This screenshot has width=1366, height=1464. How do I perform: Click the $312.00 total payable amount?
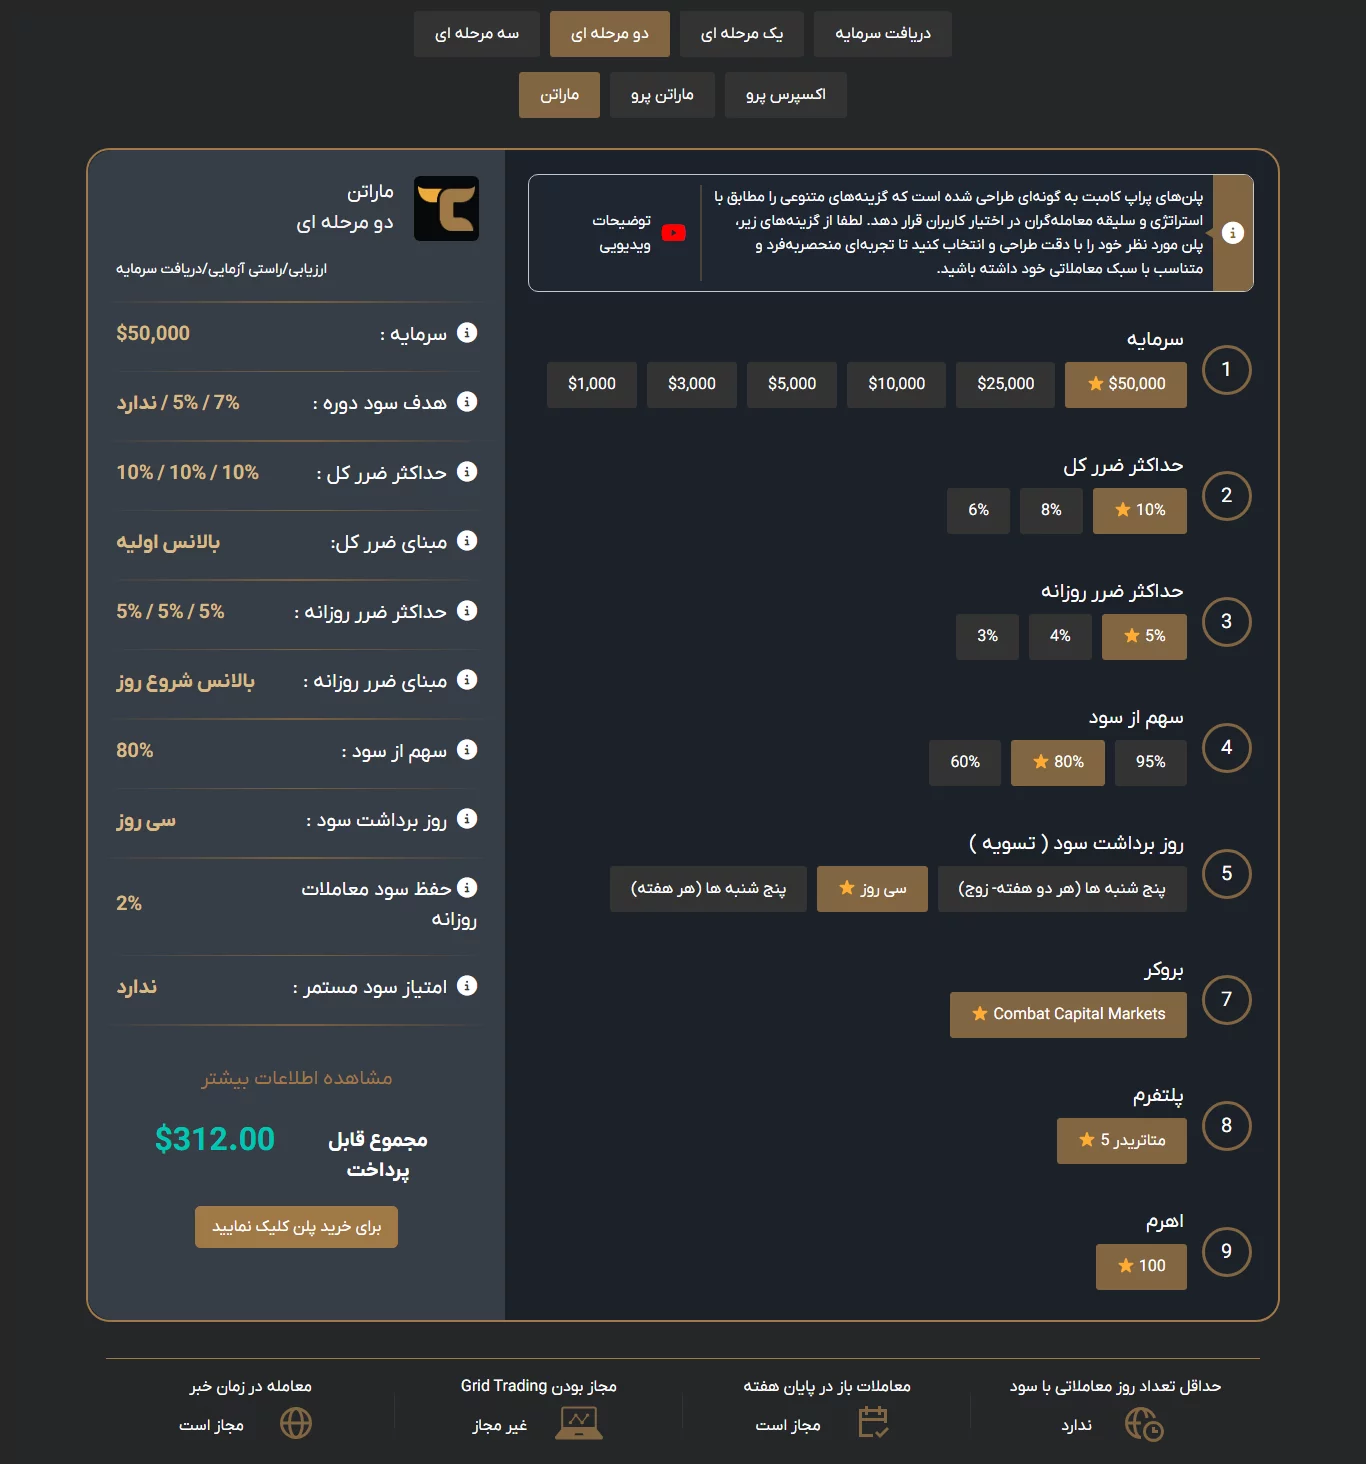[x=215, y=1139]
